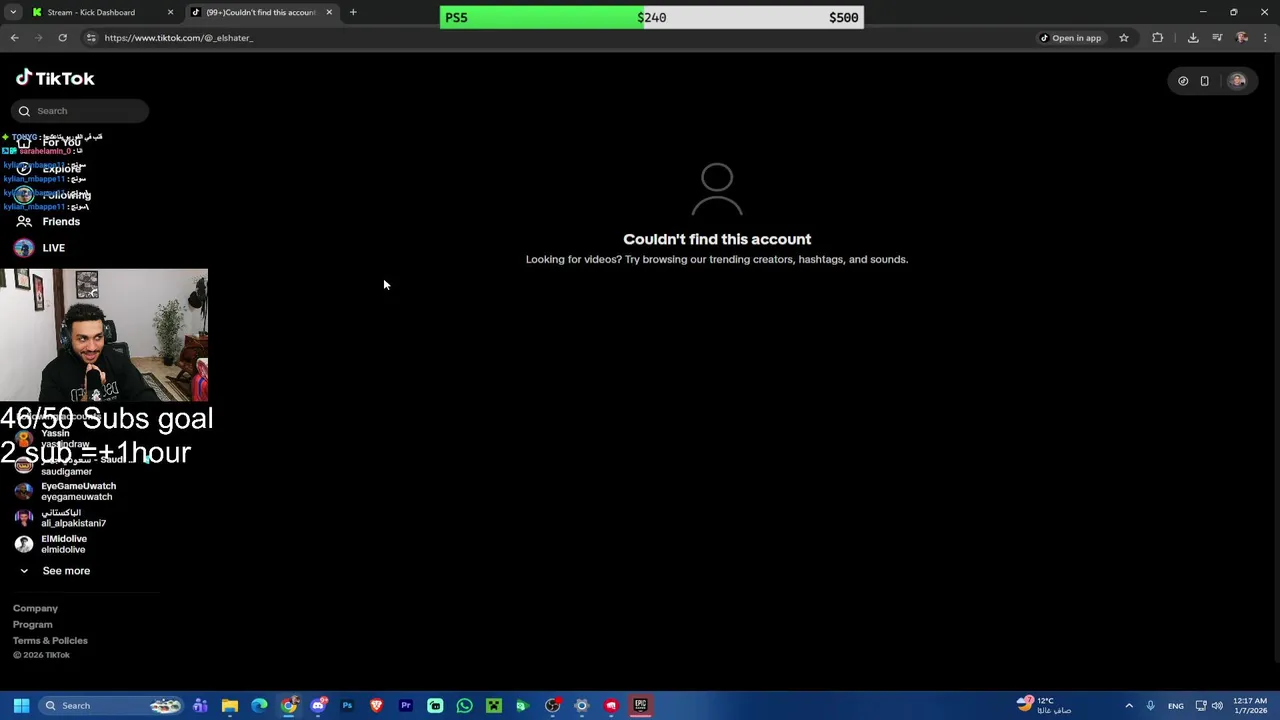Show hidden system tray icons

click(x=1129, y=706)
